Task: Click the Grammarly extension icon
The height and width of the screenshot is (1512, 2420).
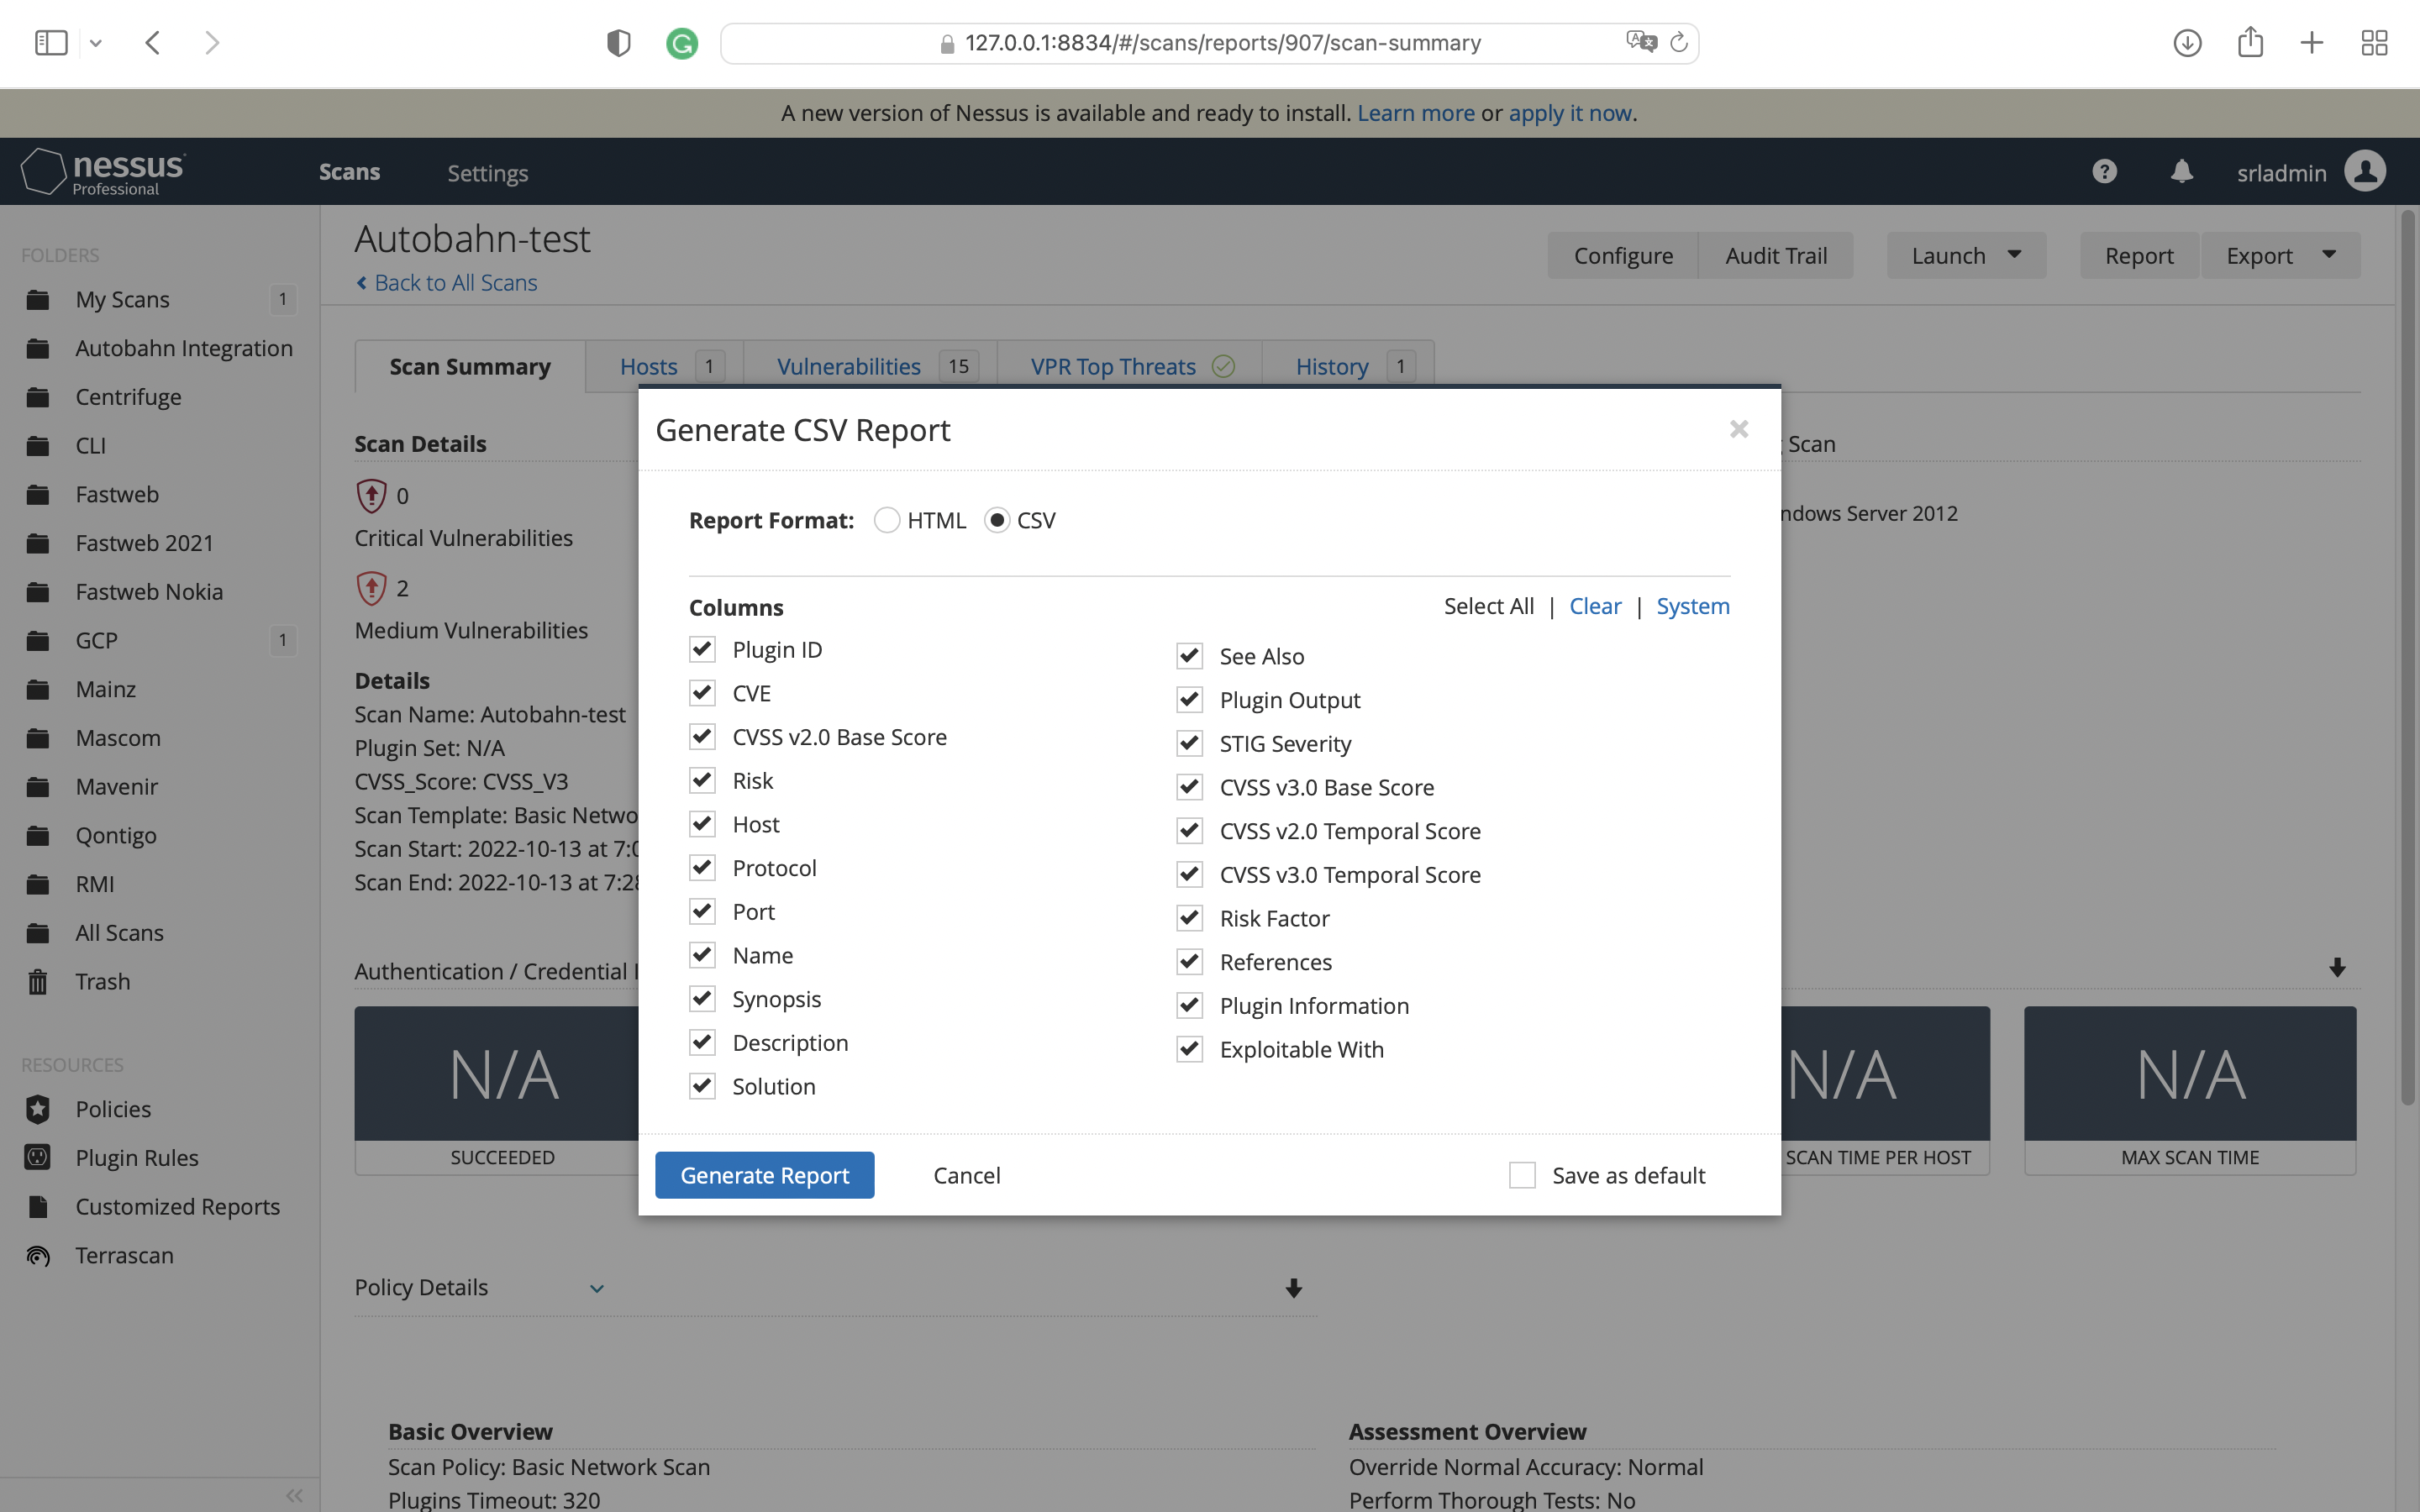Action: 682,43
